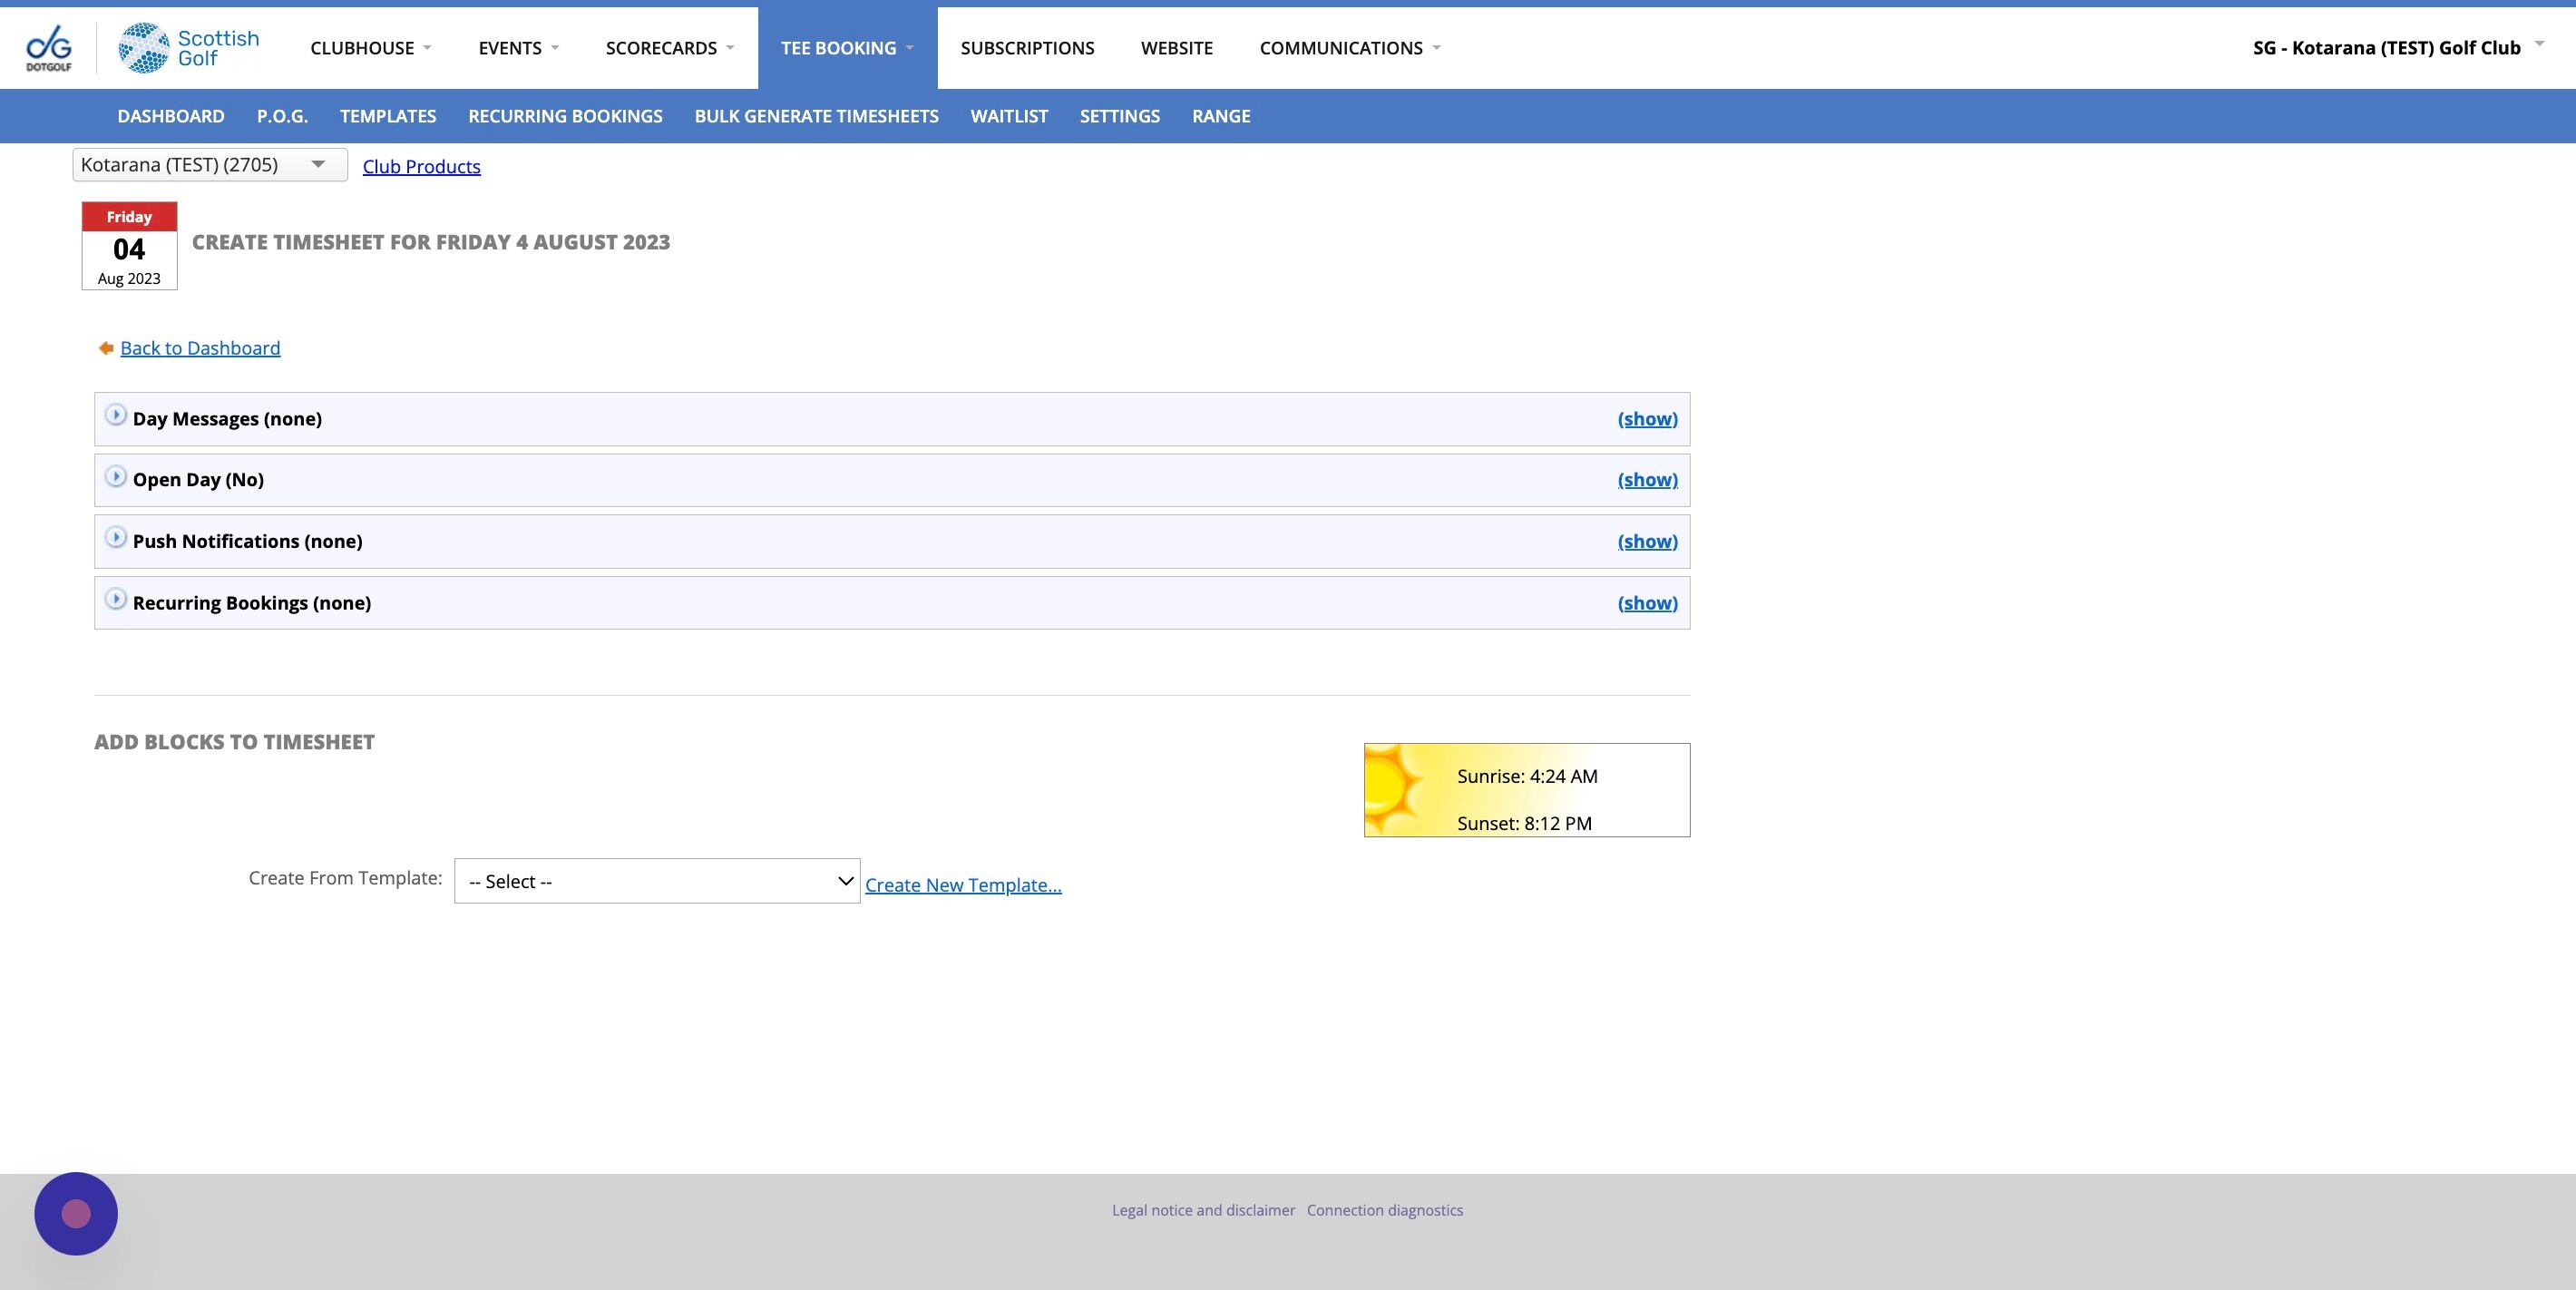Click the Open Day circle arrow icon
2576x1290 pixels.
[x=116, y=476]
